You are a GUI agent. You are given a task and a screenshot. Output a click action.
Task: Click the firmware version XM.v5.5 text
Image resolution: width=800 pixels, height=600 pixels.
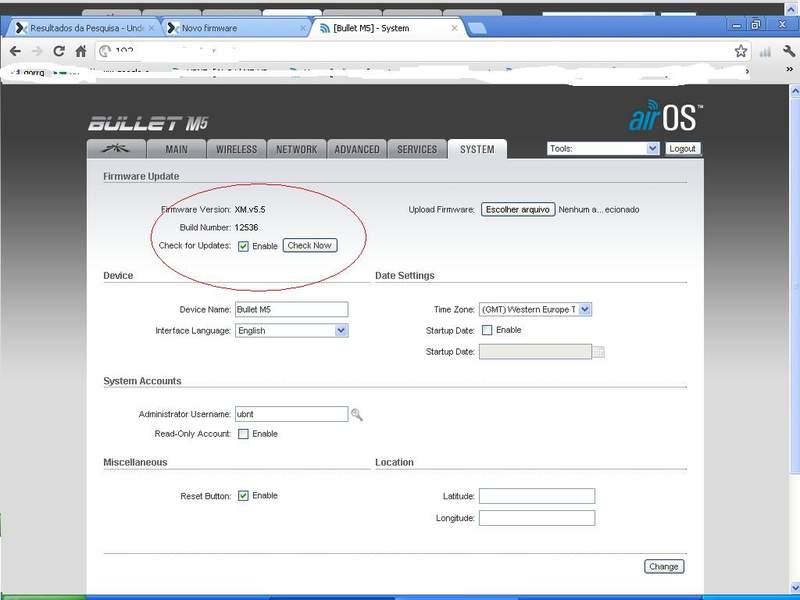pyautogui.click(x=250, y=210)
